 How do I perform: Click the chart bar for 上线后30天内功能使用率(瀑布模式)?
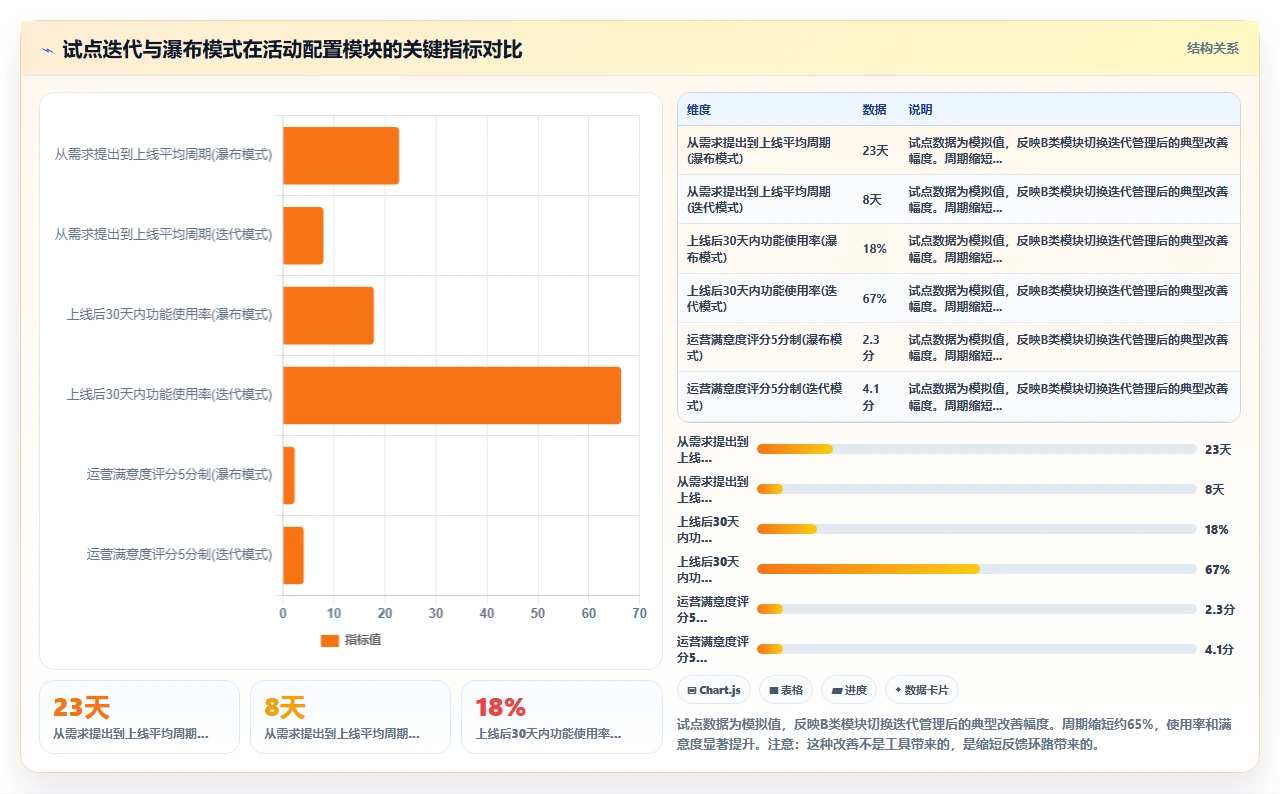tap(328, 315)
